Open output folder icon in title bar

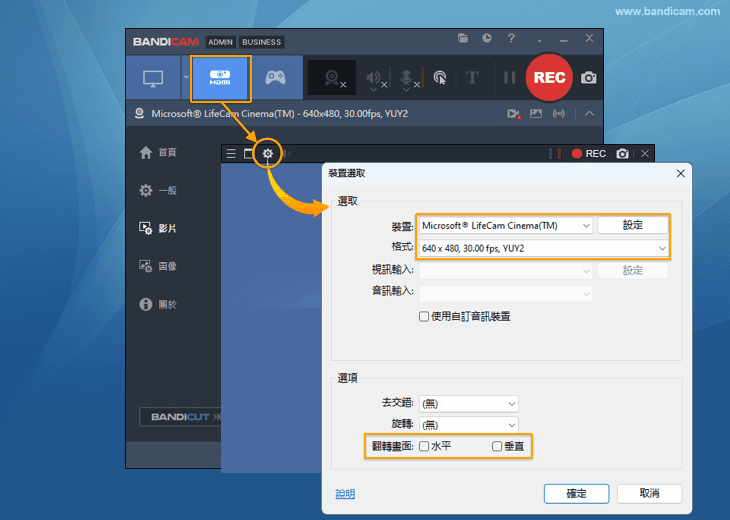[463, 38]
